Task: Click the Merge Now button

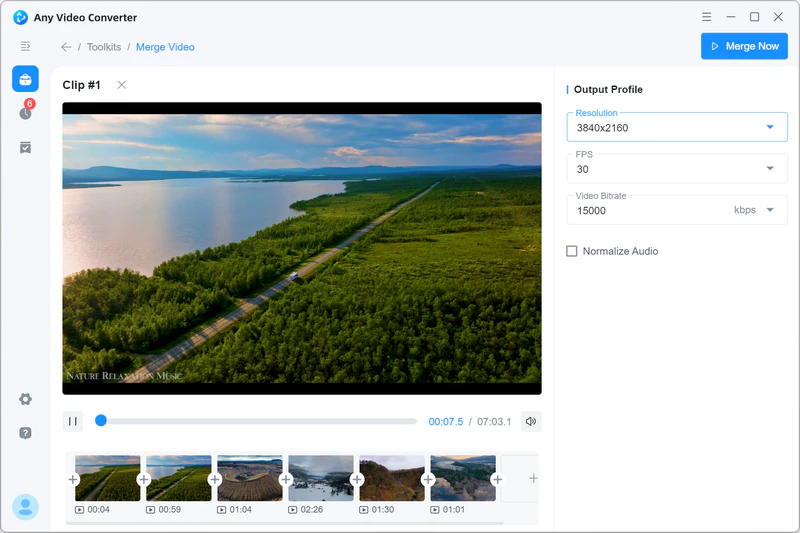Action: pyautogui.click(x=744, y=46)
